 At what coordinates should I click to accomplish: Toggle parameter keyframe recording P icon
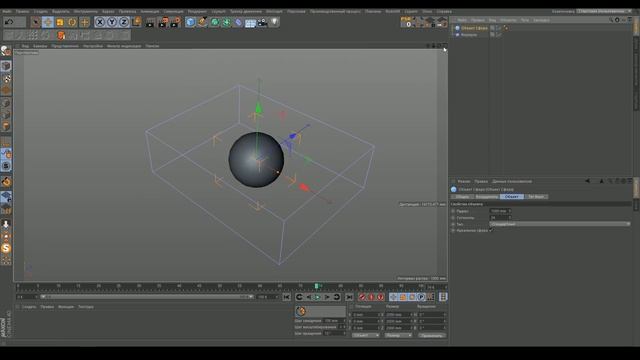coord(421,297)
